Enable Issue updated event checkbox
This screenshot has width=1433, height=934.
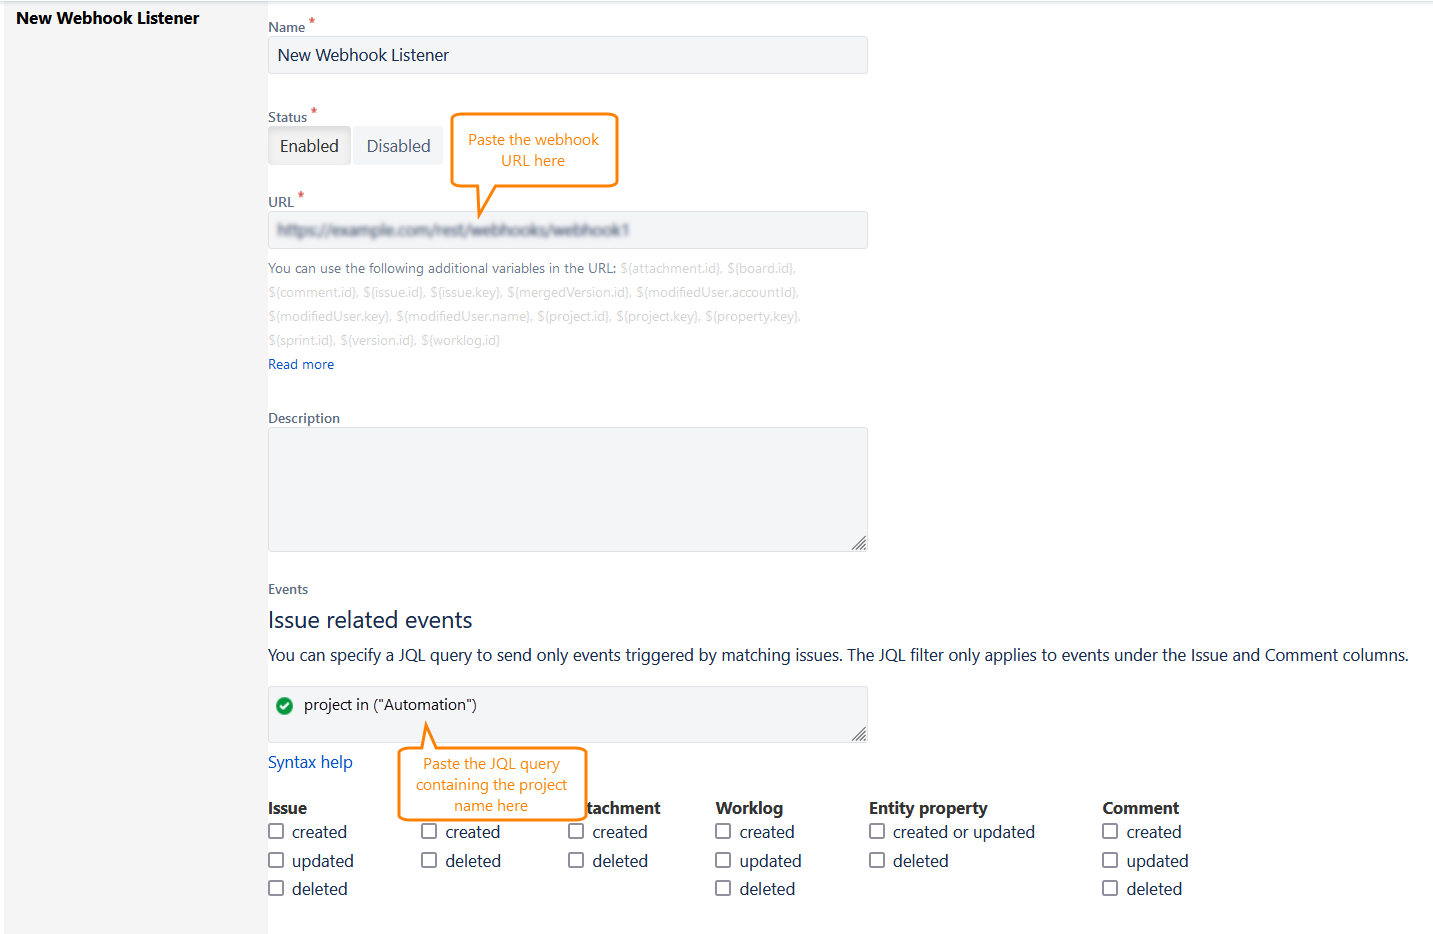277,861
